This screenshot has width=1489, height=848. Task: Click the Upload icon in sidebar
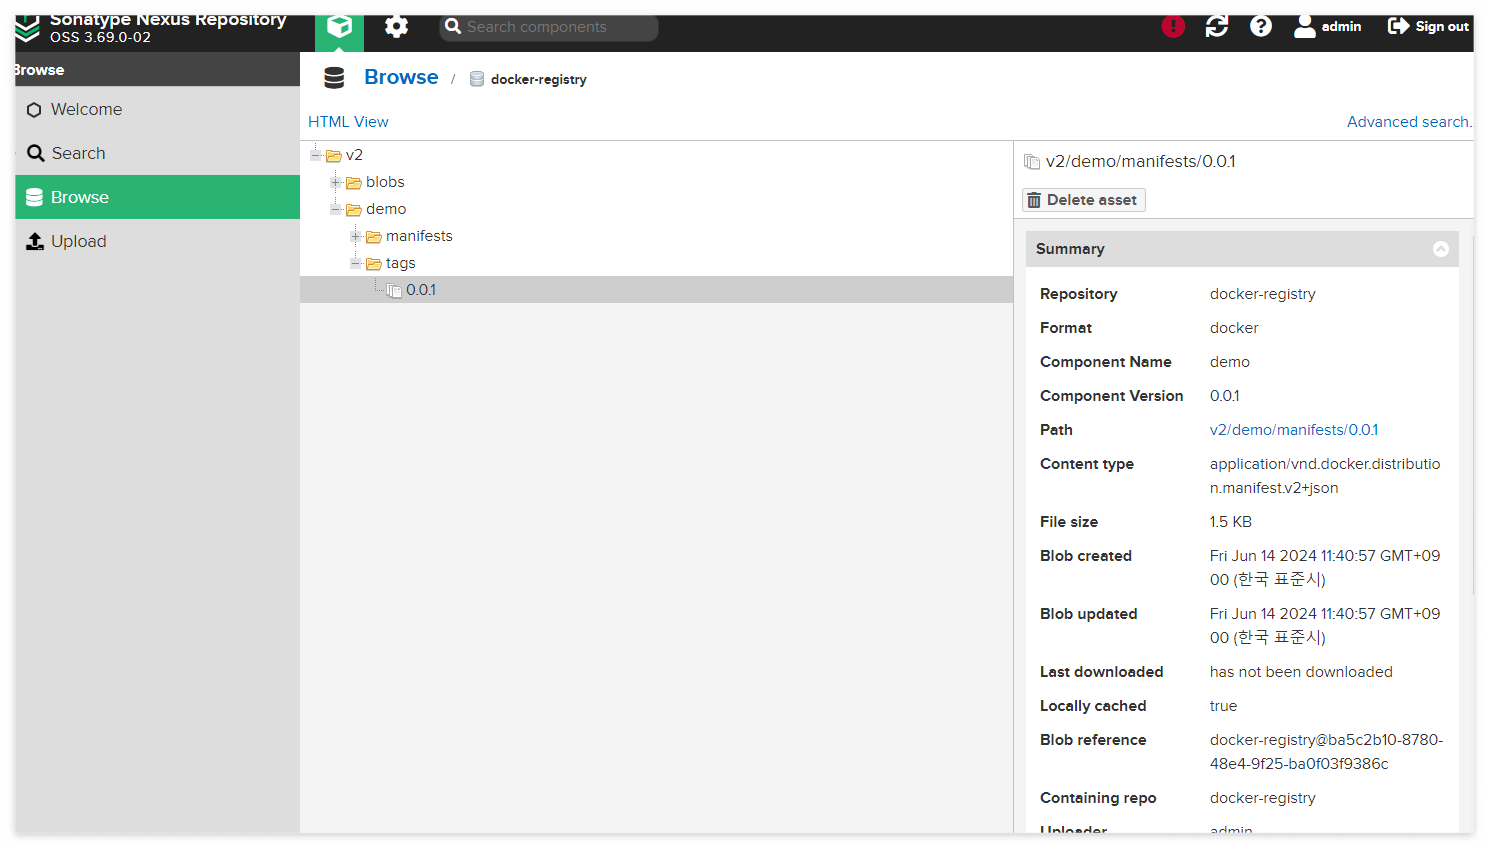tap(35, 241)
